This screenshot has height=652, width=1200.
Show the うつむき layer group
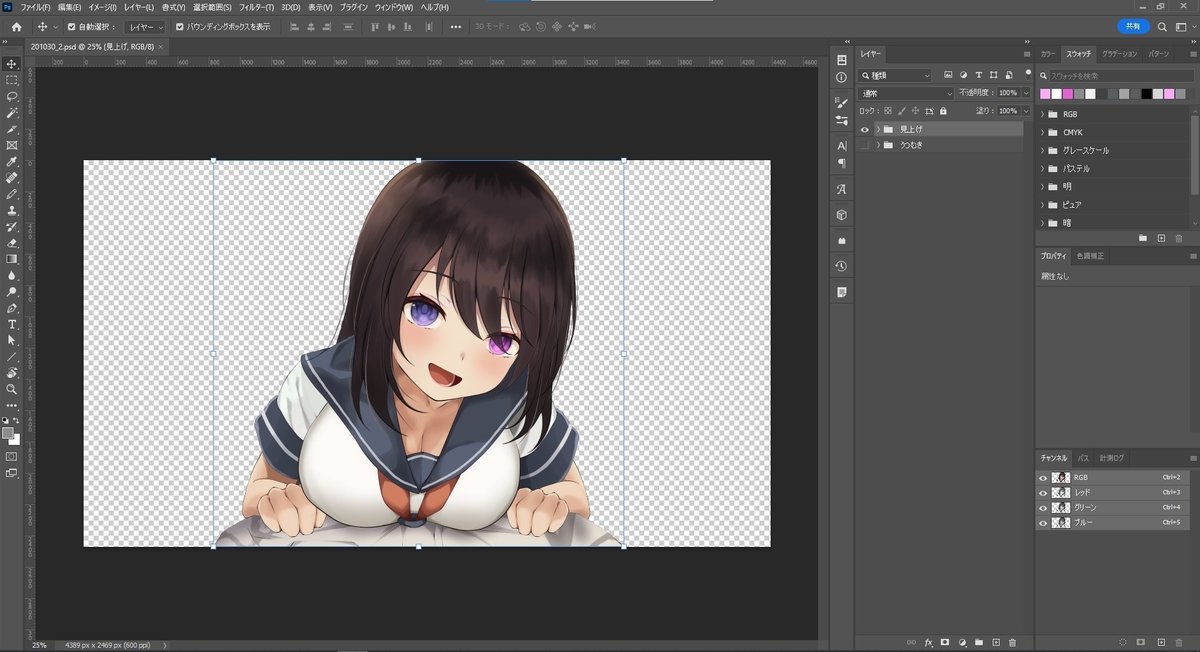[x=865, y=145]
